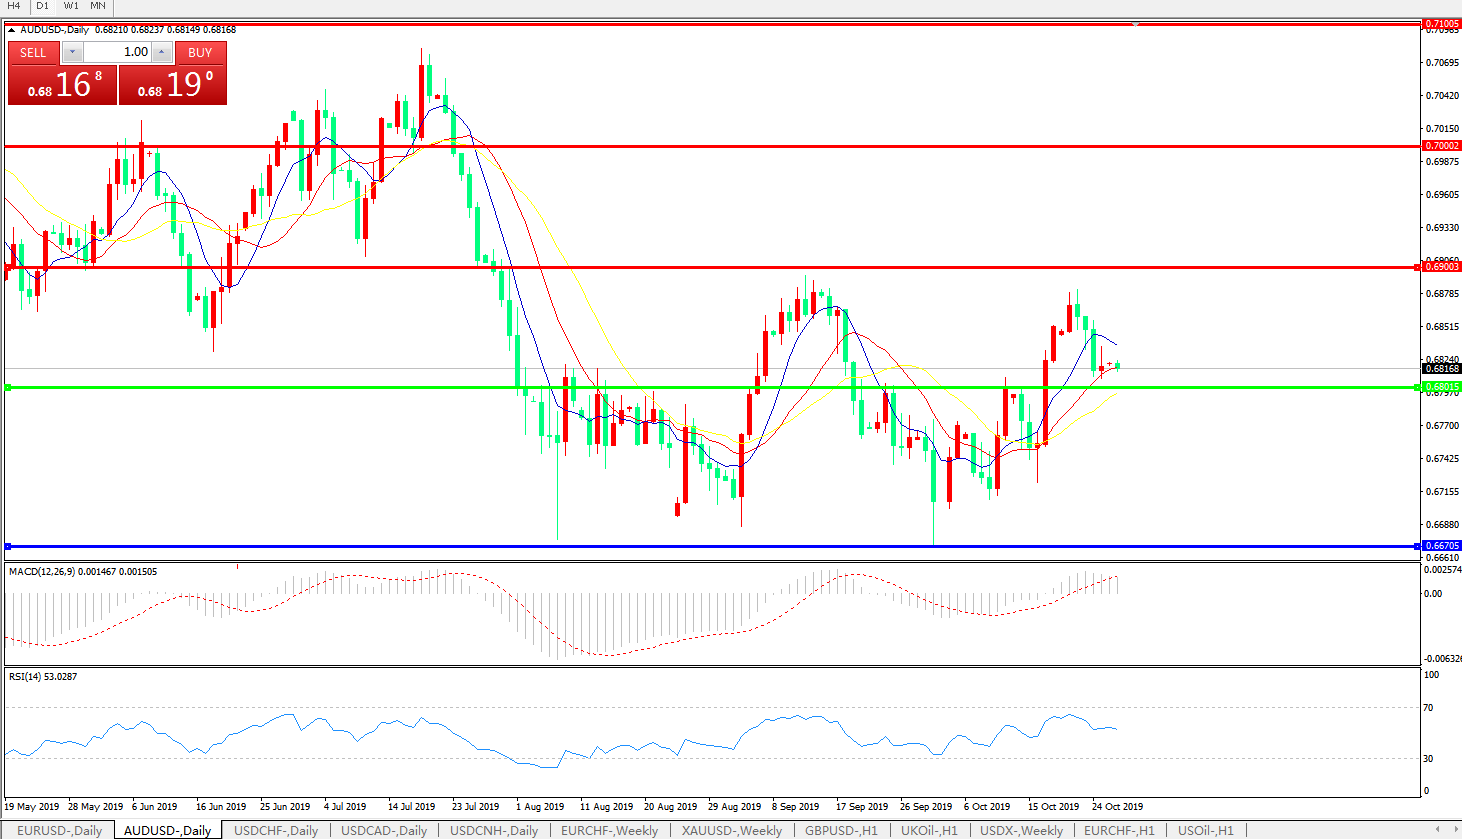
Task: Open the USDCNH-,Daily chart tab
Action: 494,830
